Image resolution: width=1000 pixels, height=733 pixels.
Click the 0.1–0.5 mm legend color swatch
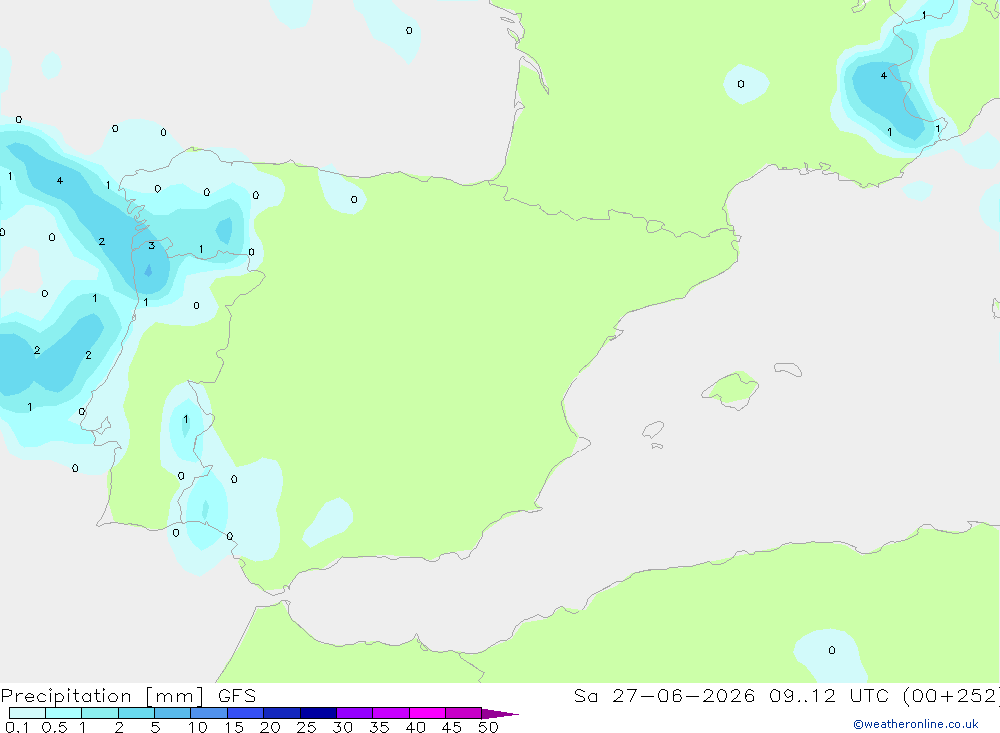[x=27, y=713]
